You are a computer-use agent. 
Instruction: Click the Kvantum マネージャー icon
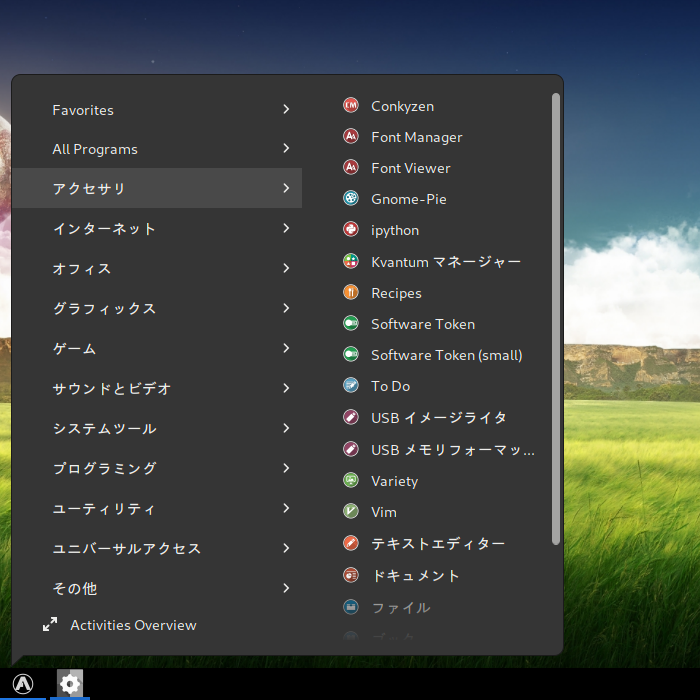coord(351,261)
